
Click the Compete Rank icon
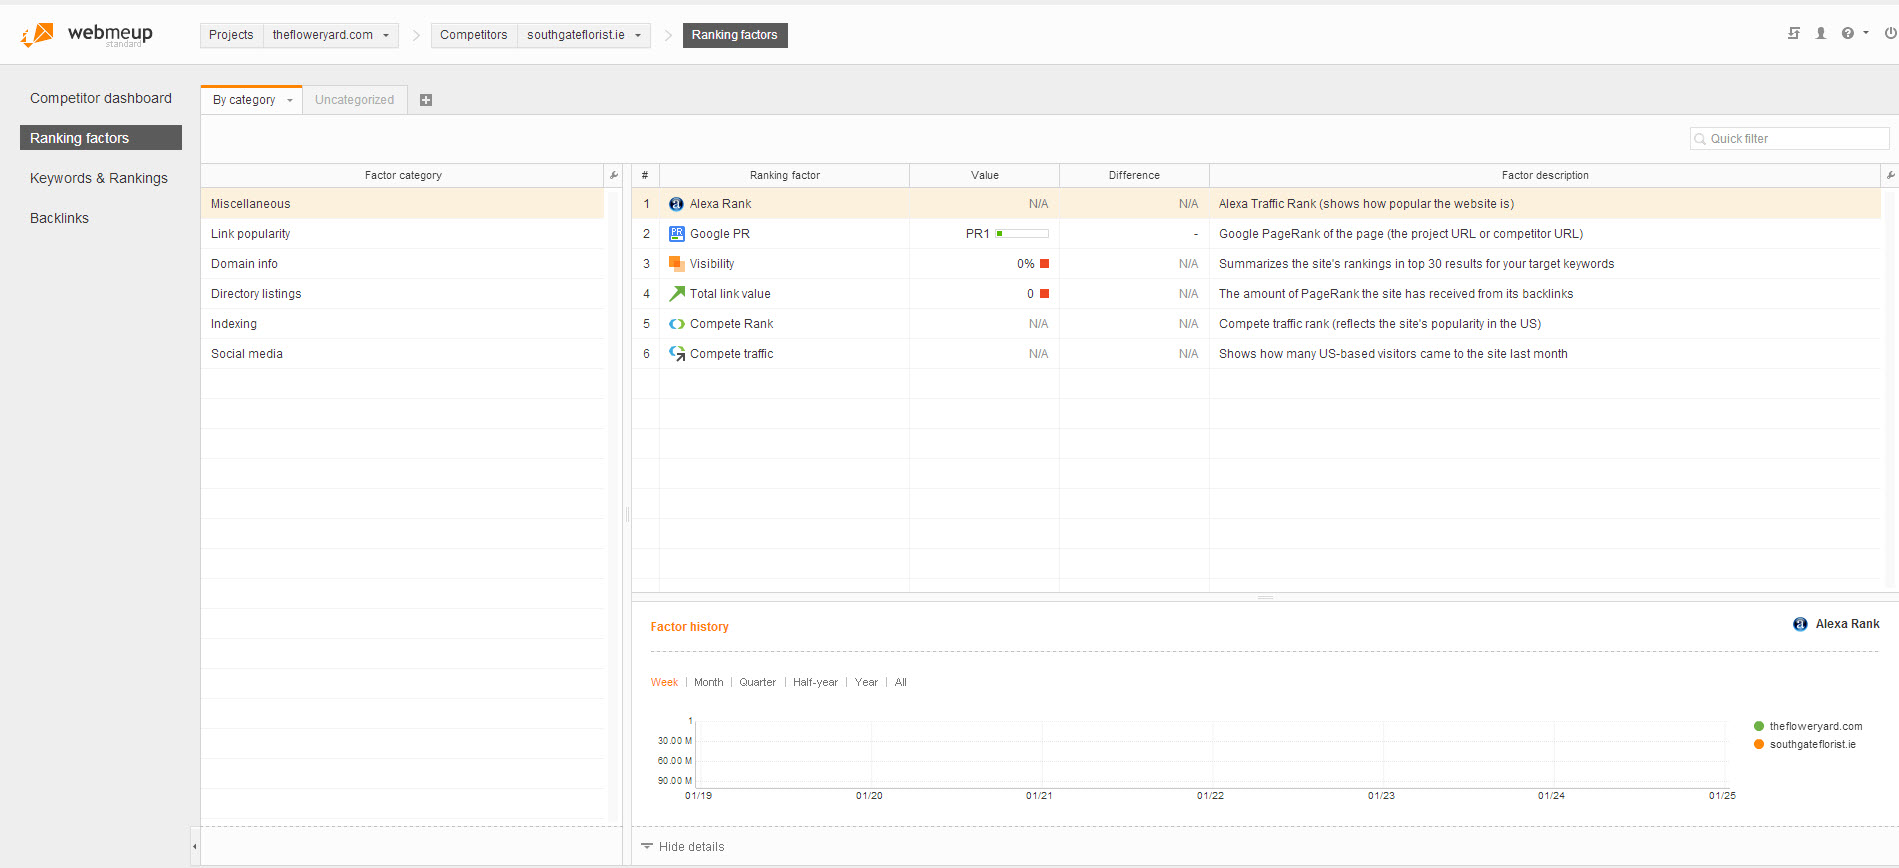pyautogui.click(x=677, y=324)
